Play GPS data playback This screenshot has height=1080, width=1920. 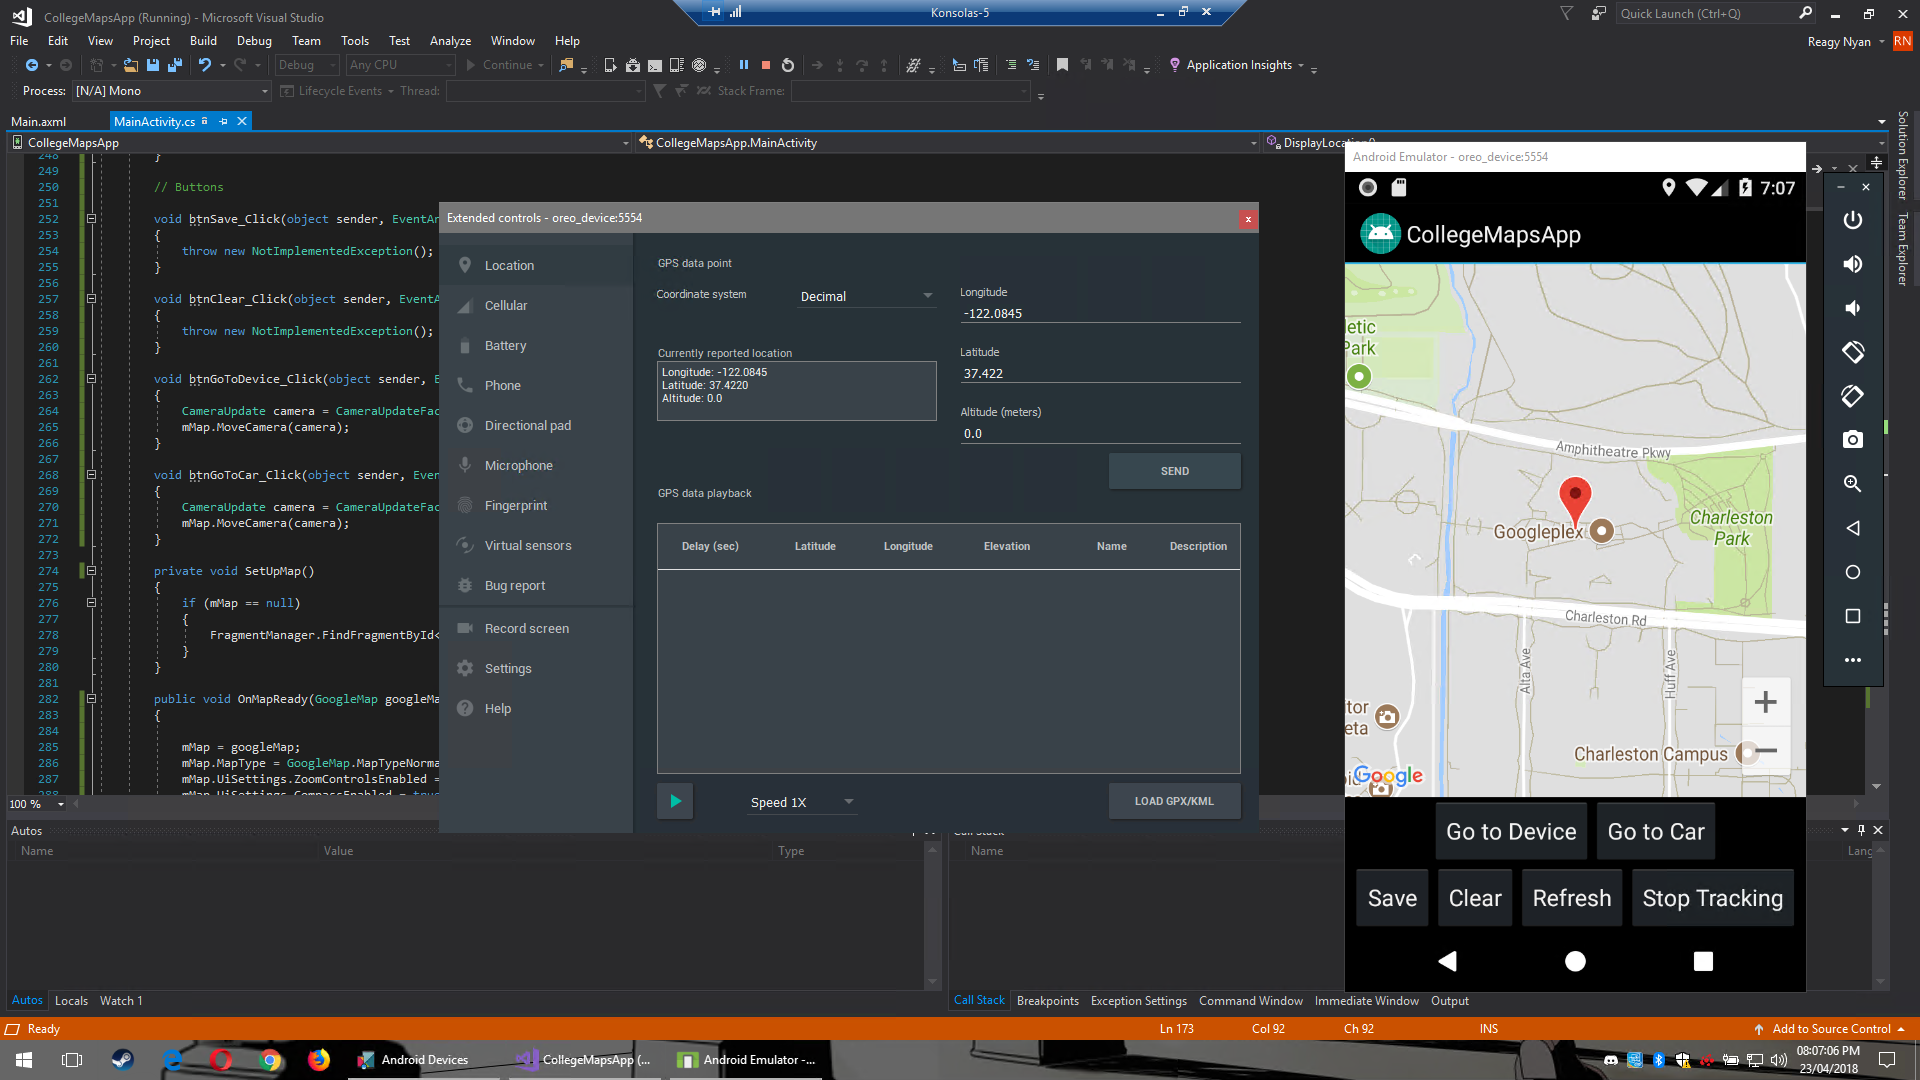coord(676,801)
